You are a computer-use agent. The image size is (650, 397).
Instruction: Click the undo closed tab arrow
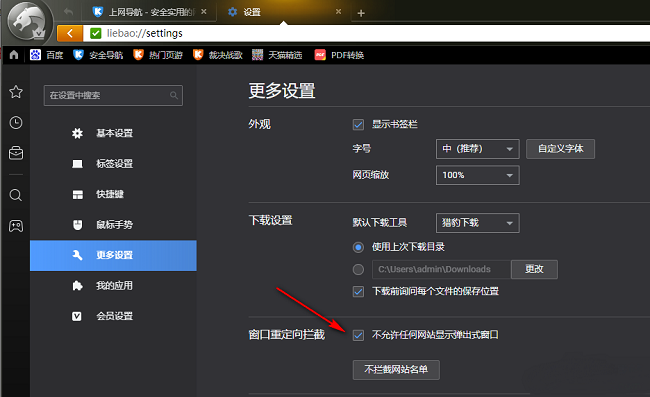click(68, 12)
